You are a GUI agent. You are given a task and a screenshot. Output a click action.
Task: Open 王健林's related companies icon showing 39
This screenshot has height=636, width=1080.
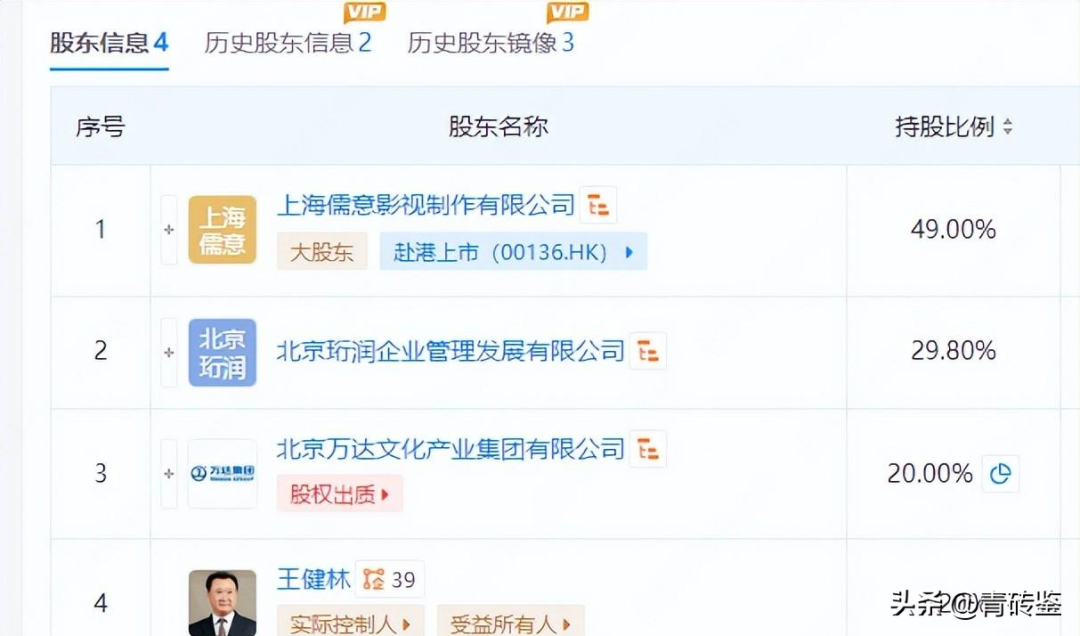(390, 579)
